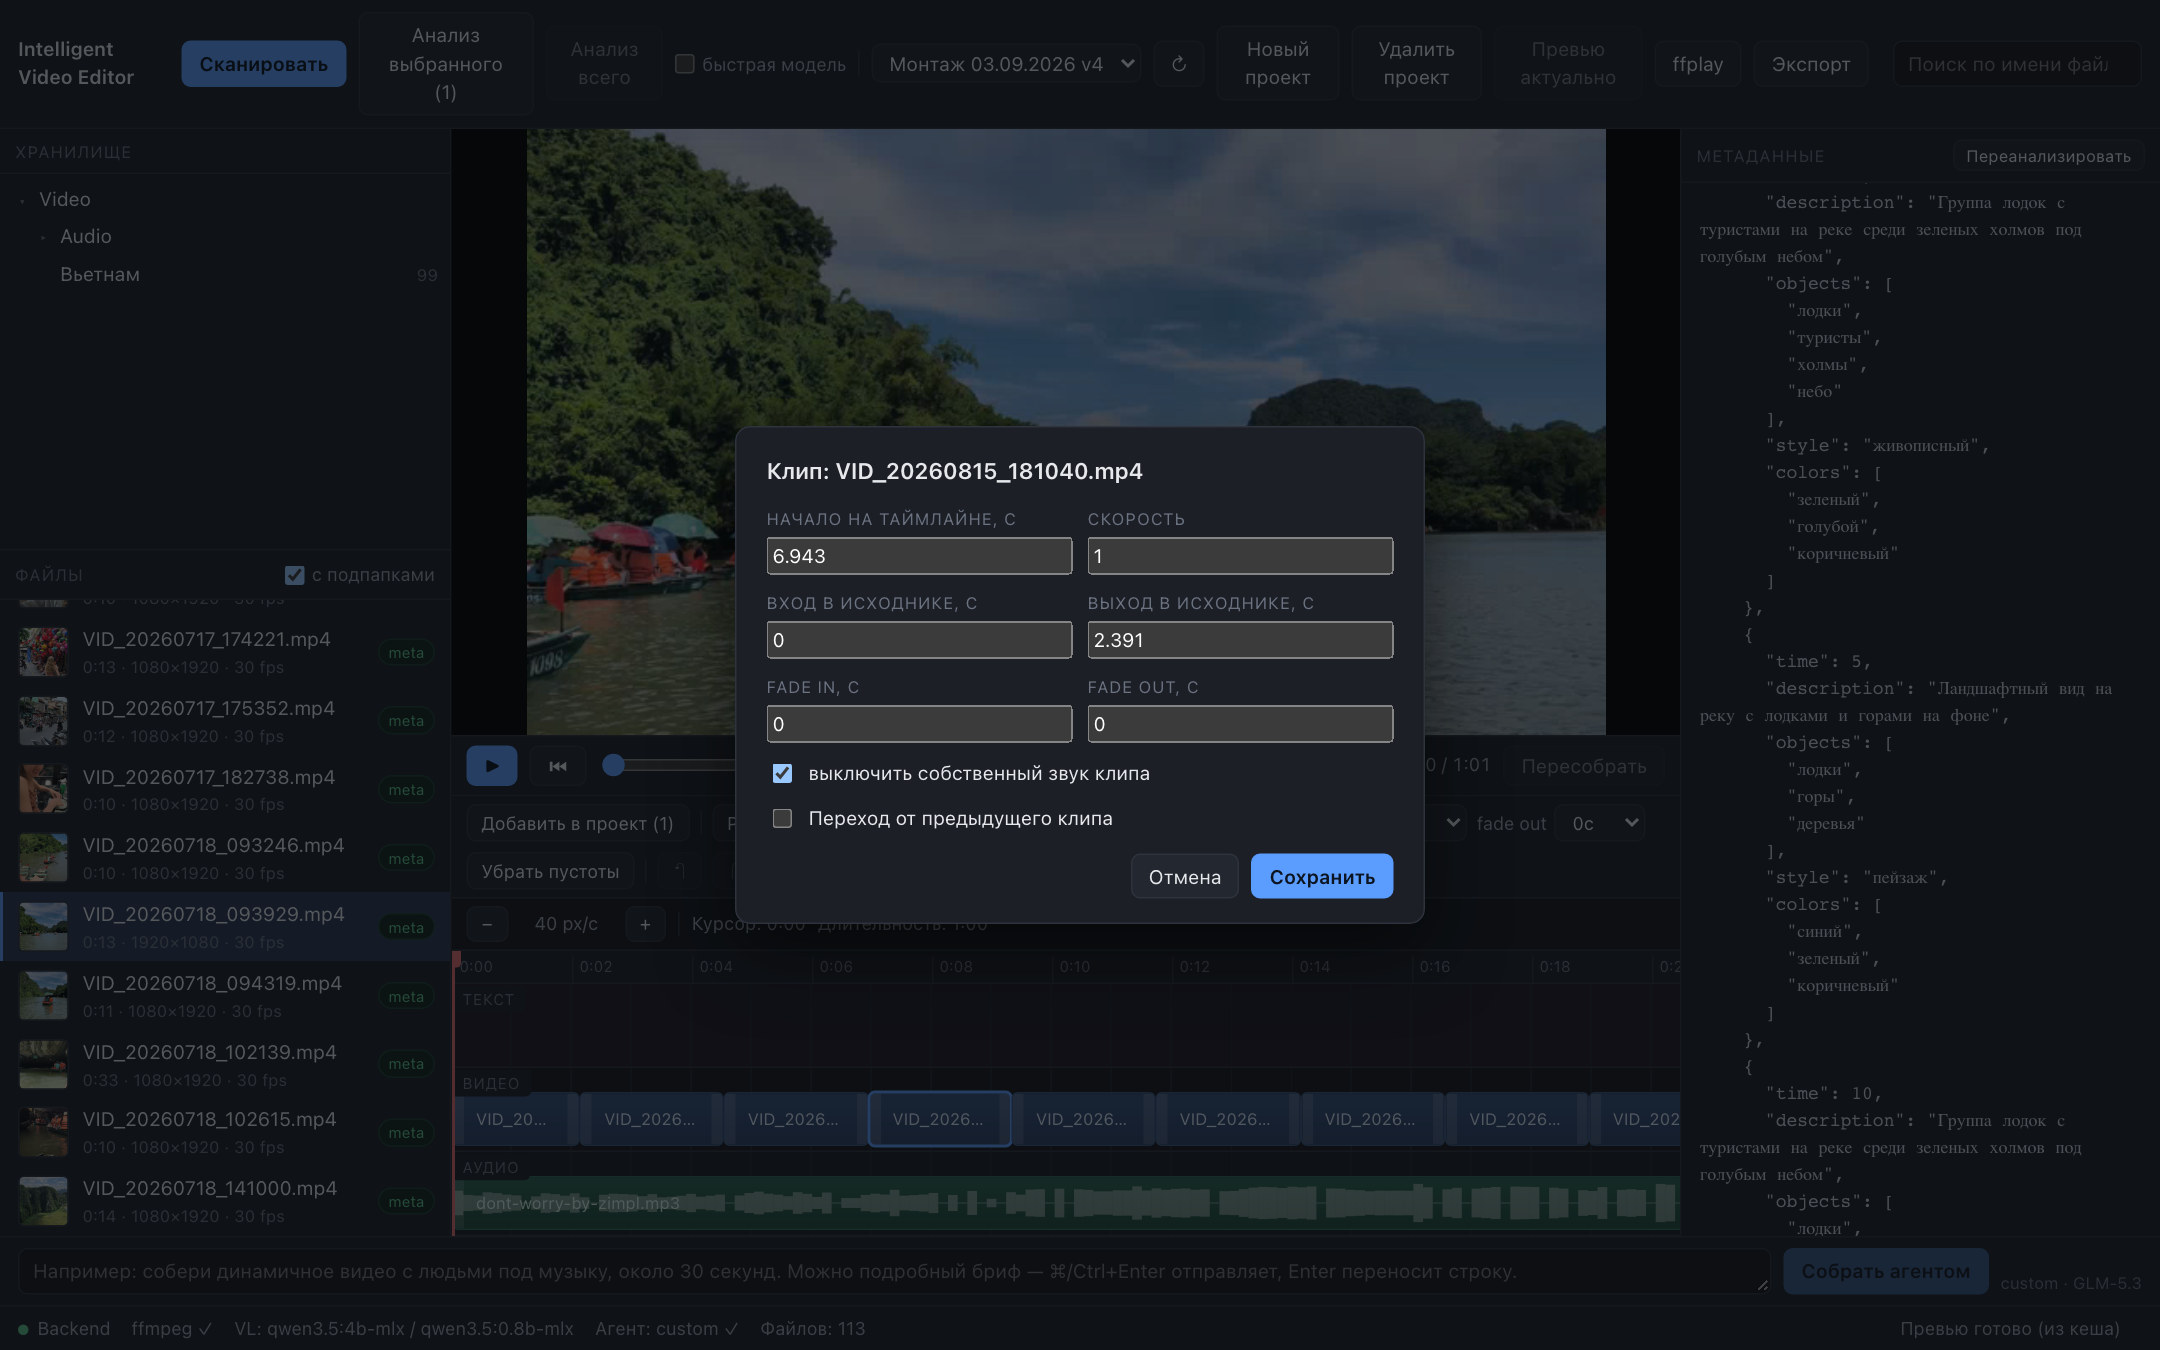
Task: Jump to the start of the preview
Action: coord(558,766)
